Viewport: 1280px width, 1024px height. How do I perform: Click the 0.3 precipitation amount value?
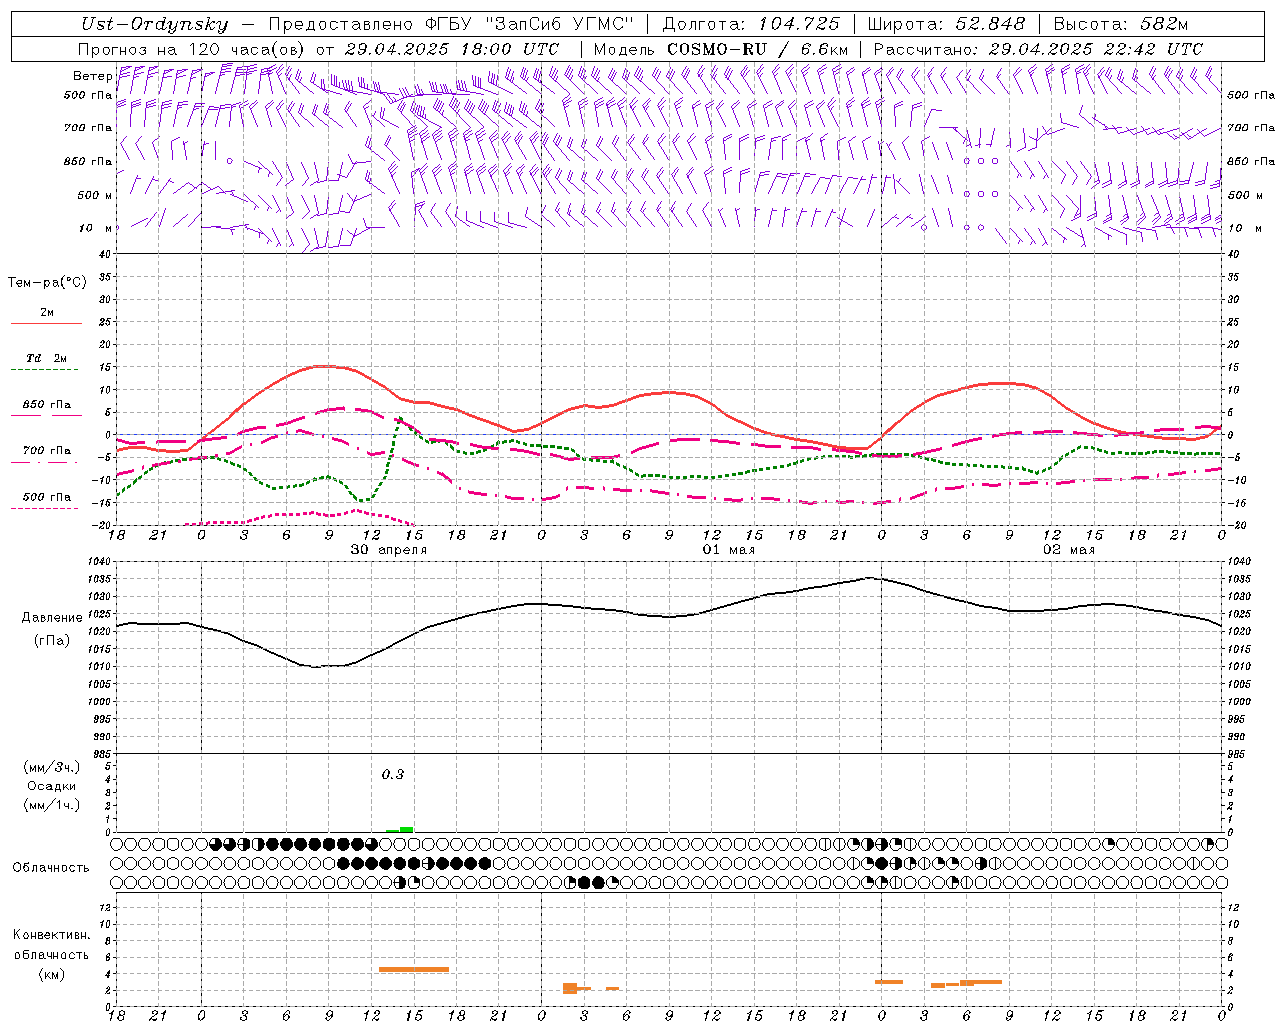click(393, 774)
